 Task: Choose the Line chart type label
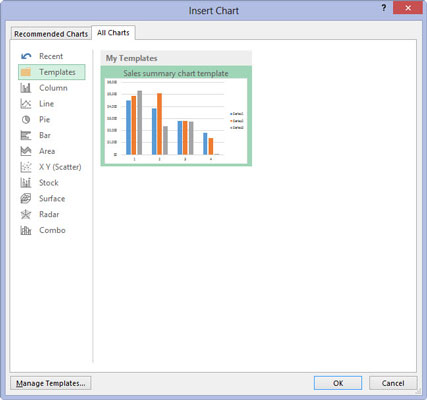46,104
